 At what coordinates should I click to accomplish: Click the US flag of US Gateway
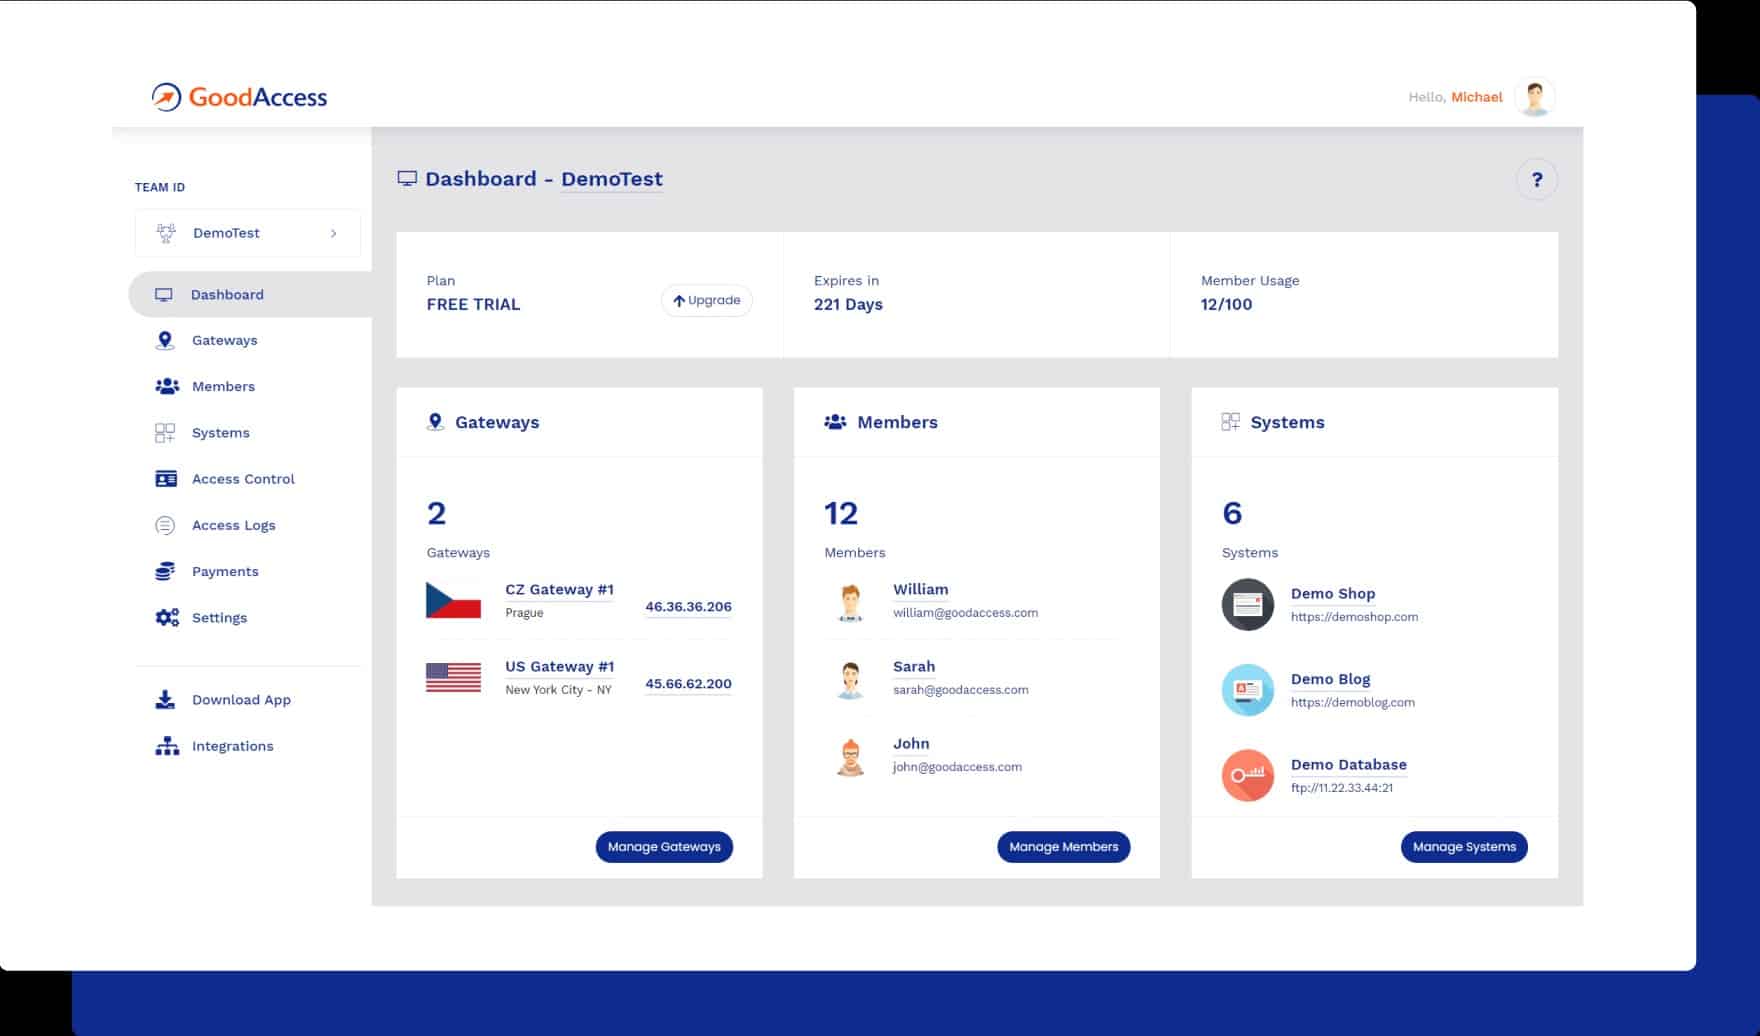(x=453, y=677)
